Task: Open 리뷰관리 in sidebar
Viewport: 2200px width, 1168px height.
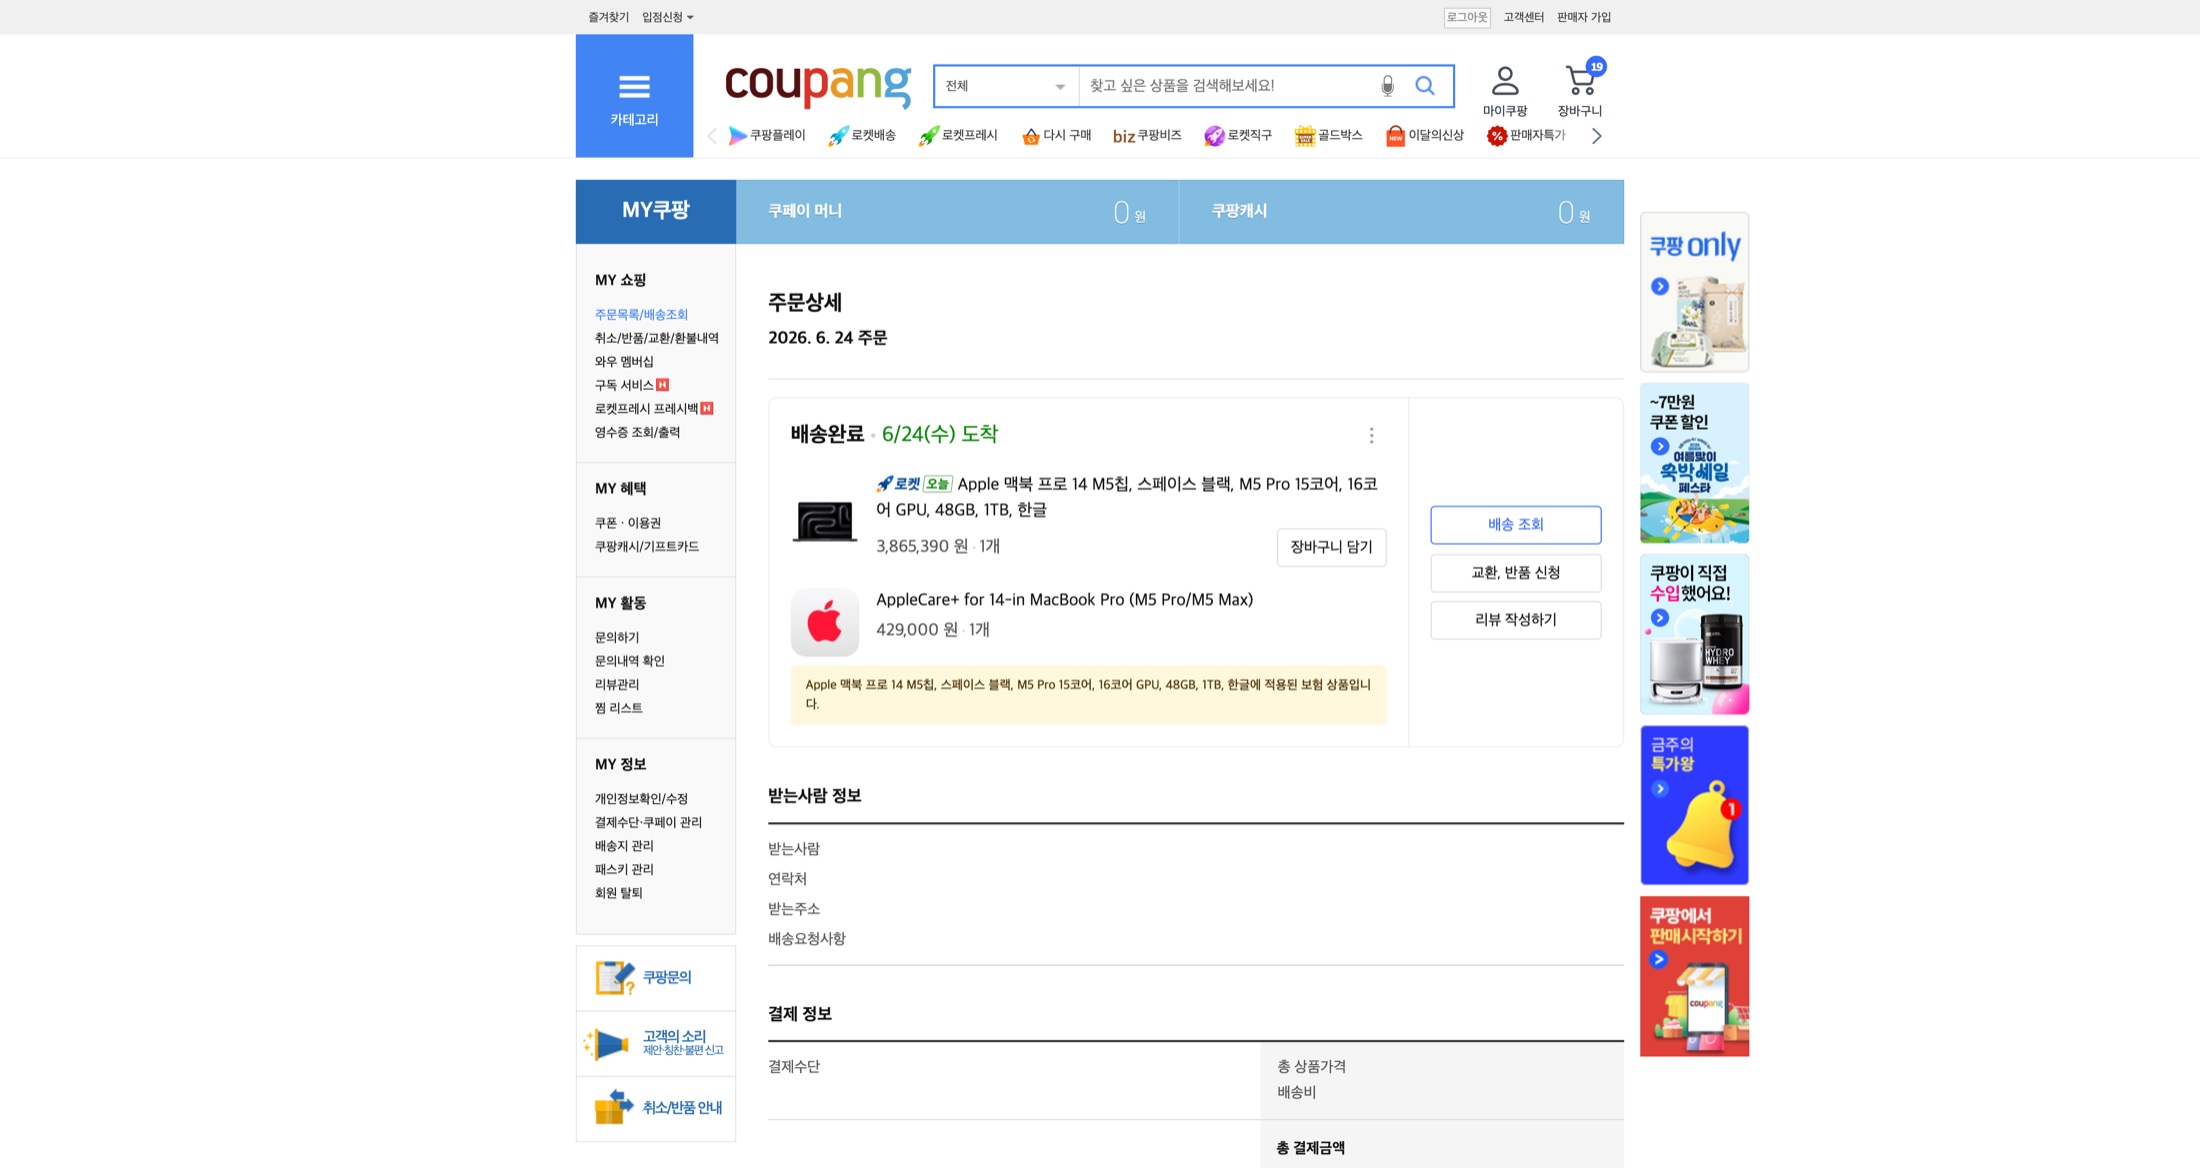Action: pos(616,685)
